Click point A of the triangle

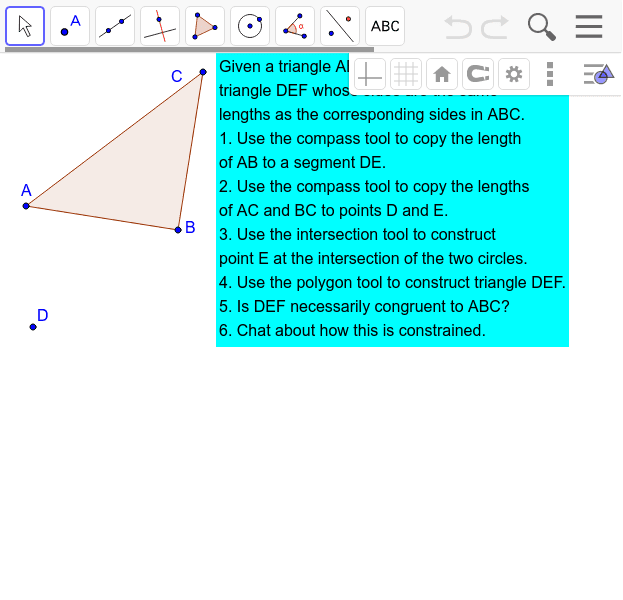tap(26, 206)
